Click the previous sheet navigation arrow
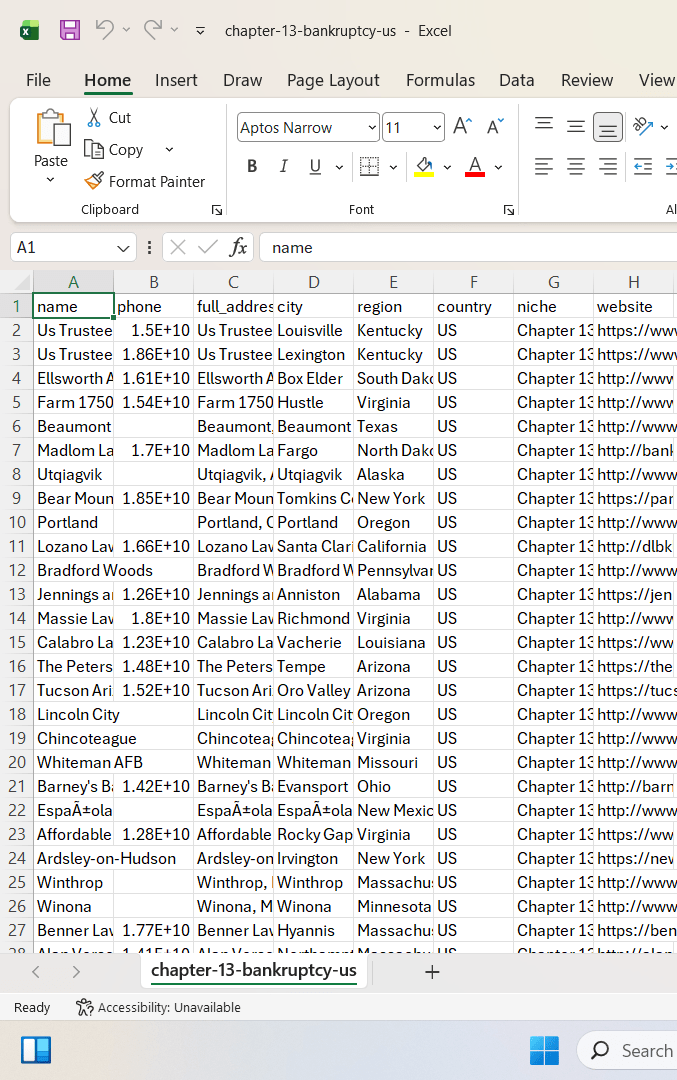The height and width of the screenshot is (1080, 677). click(x=36, y=972)
